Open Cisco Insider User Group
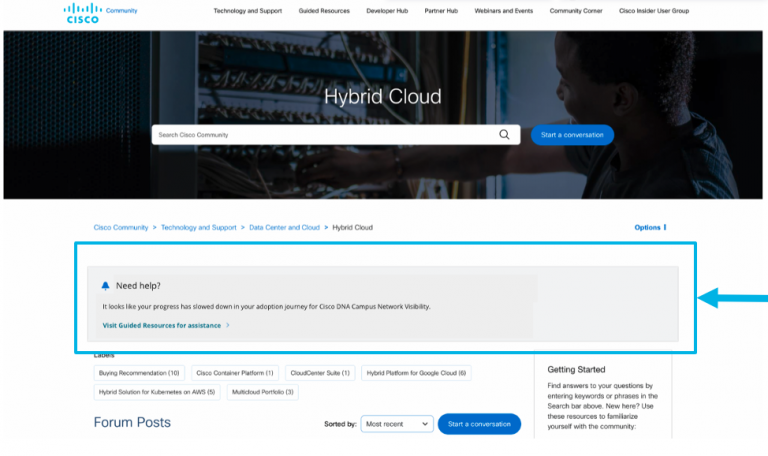This screenshot has height=456, width=768. click(x=653, y=11)
